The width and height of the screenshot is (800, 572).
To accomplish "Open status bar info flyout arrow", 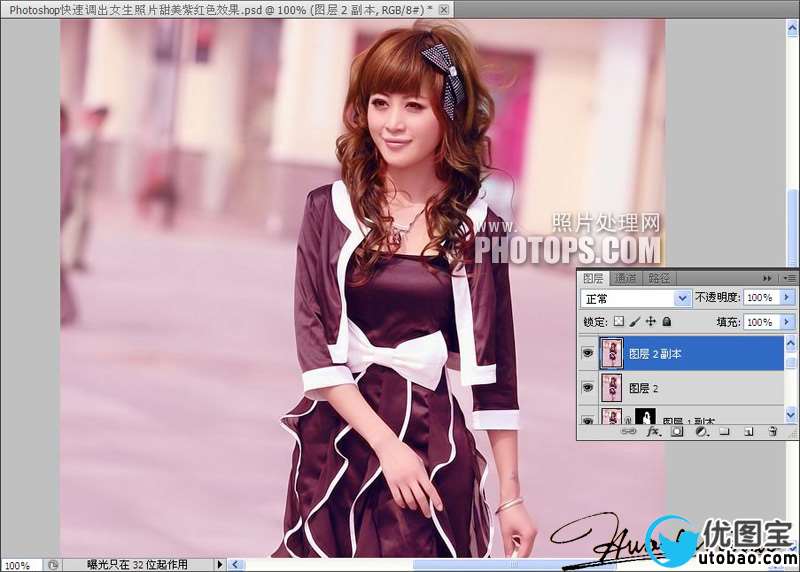I will [220, 564].
